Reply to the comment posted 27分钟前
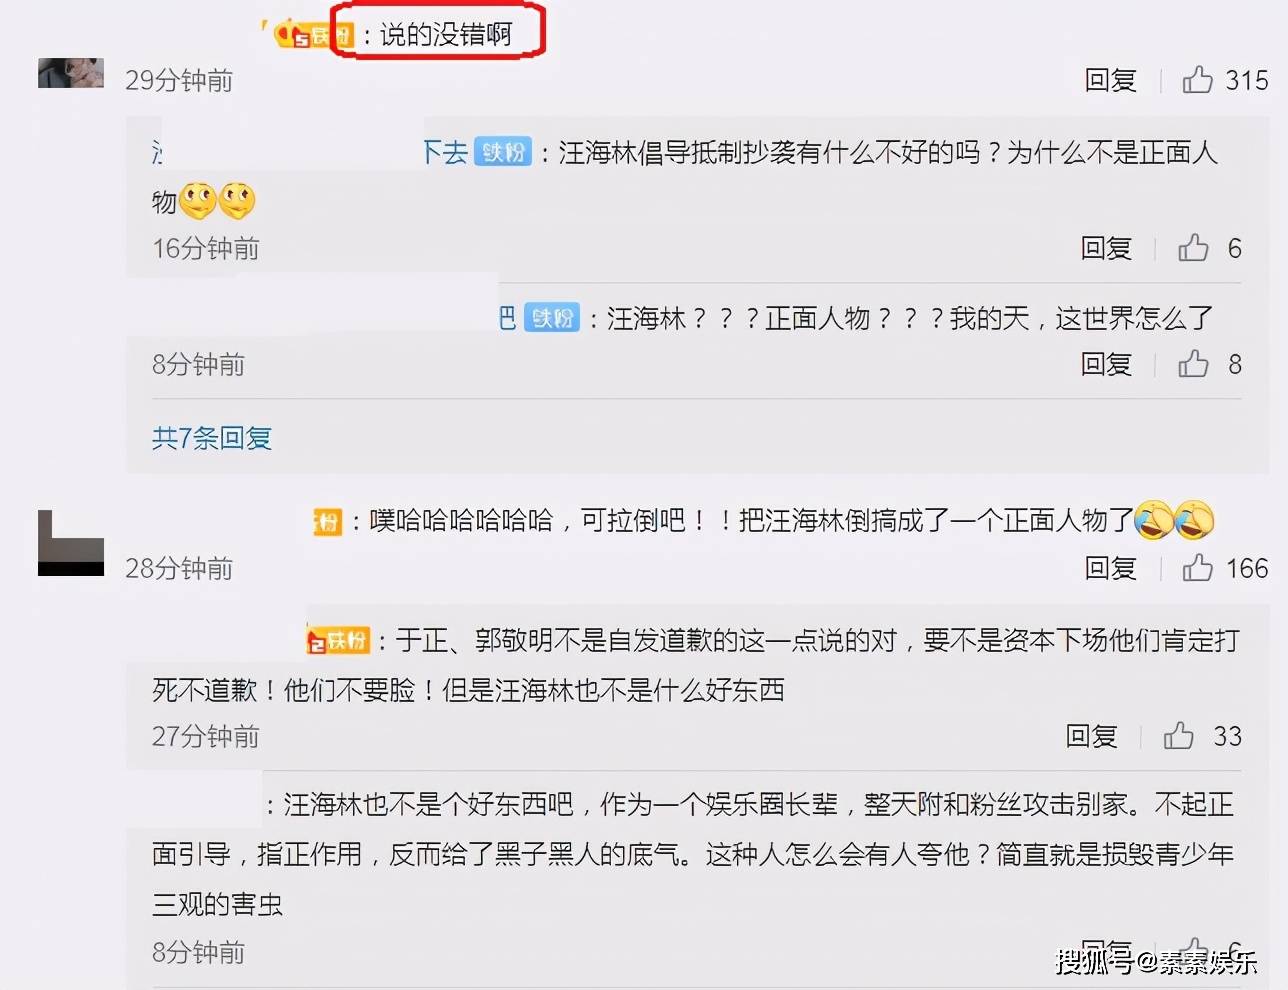Image resolution: width=1288 pixels, height=990 pixels. [x=1091, y=736]
